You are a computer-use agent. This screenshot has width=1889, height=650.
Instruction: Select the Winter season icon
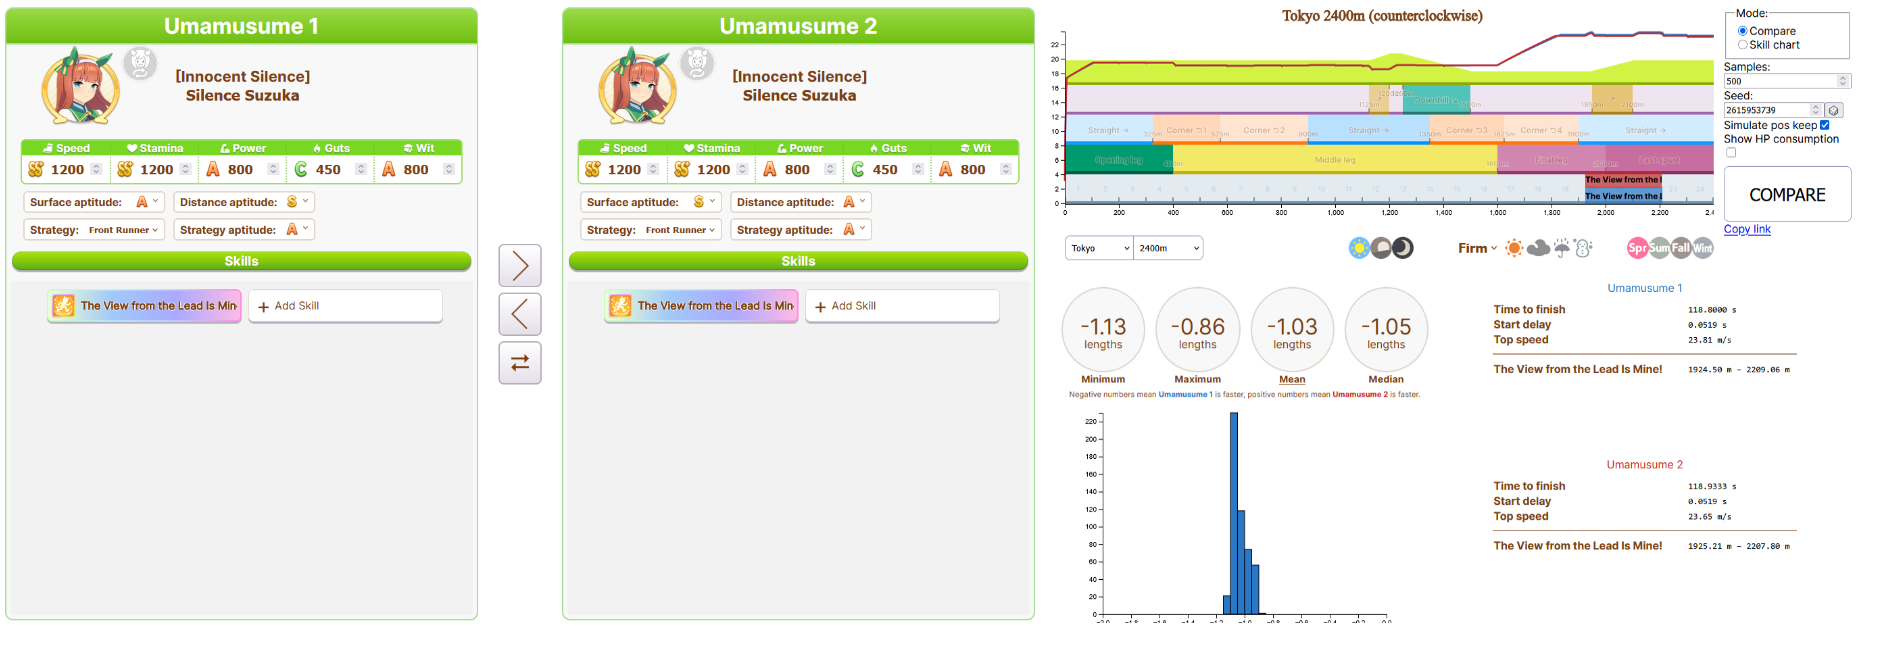(x=1703, y=248)
